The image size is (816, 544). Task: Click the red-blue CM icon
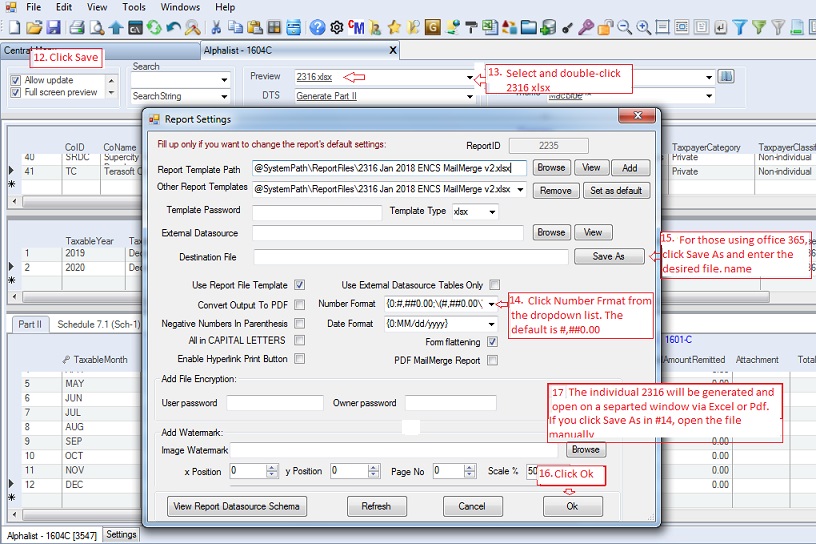pyautogui.click(x=356, y=27)
